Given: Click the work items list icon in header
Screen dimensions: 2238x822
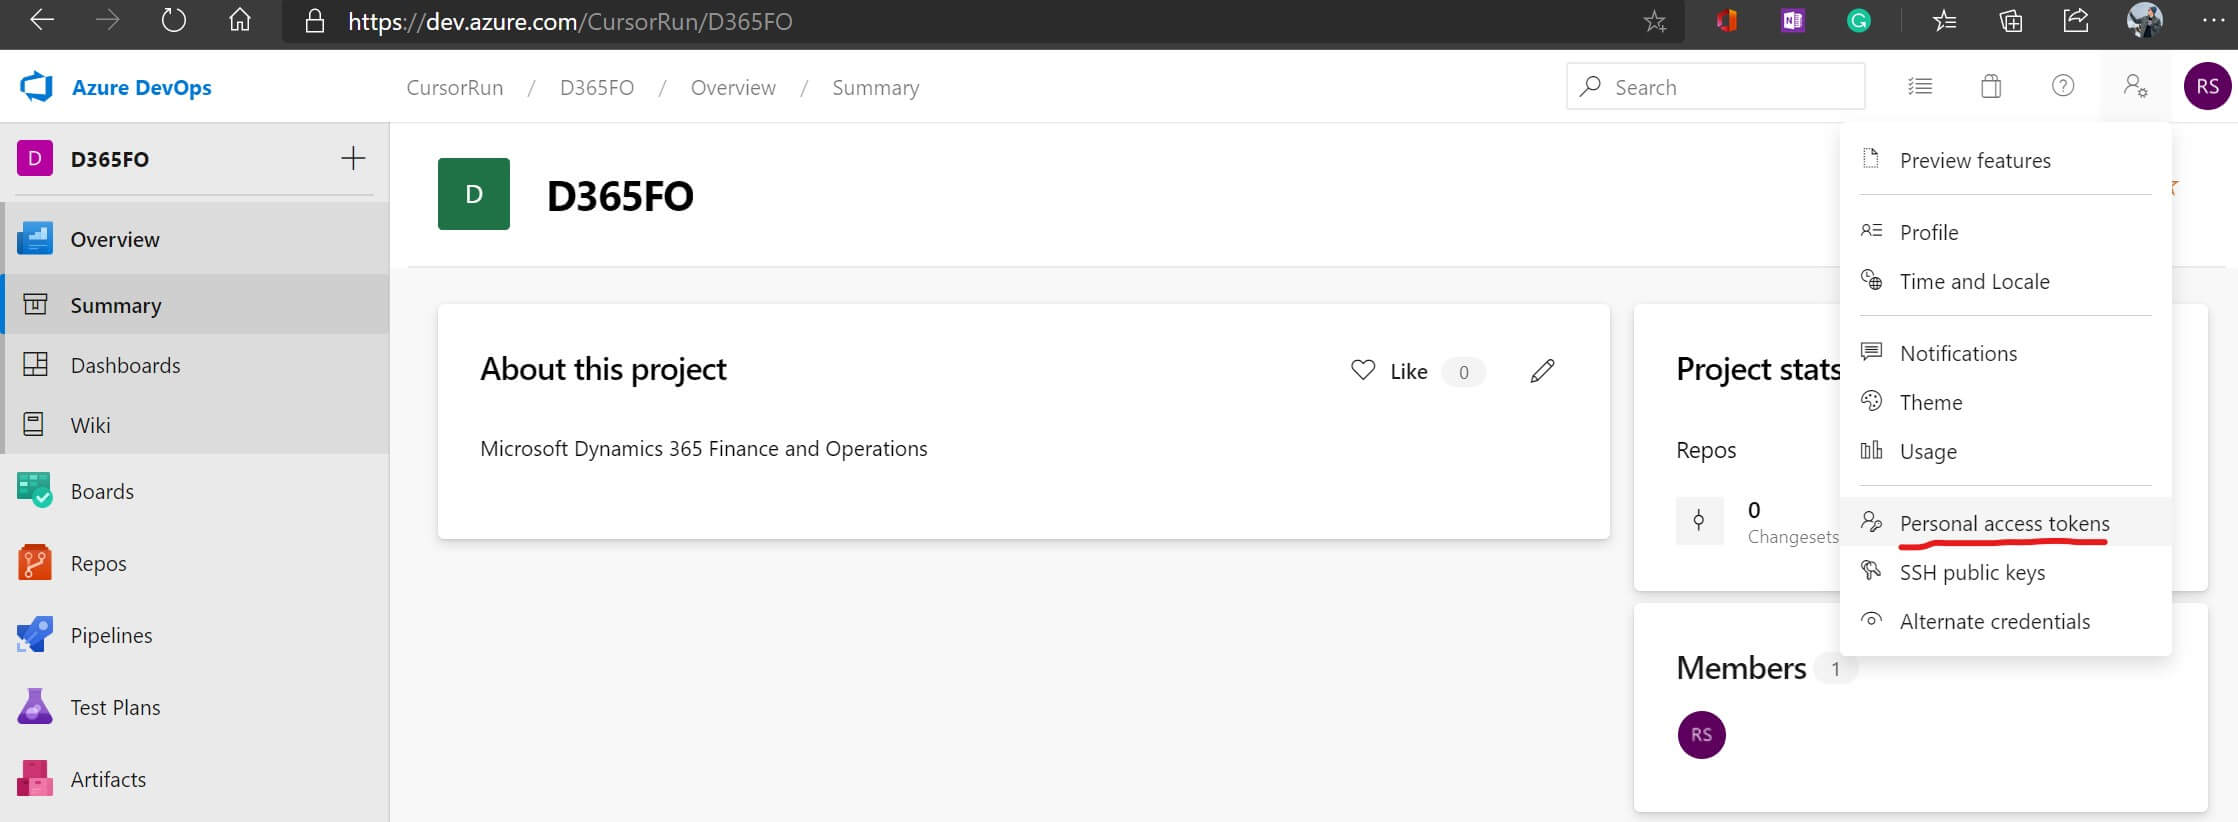Looking at the screenshot, I should (x=1920, y=87).
